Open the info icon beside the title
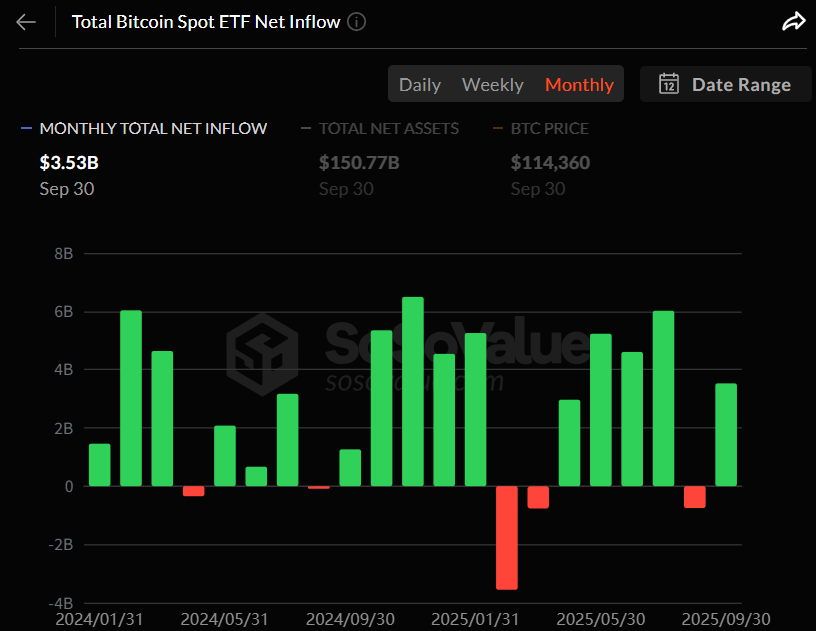The image size is (816, 631). [x=357, y=22]
